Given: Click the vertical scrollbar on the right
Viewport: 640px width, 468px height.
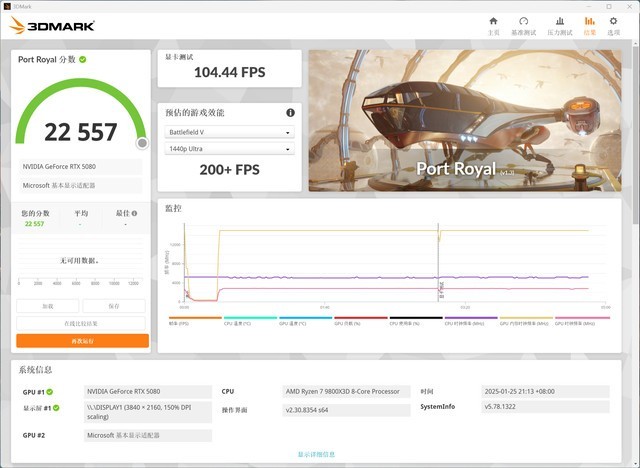Looking at the screenshot, I should pyautogui.click(x=636, y=135).
